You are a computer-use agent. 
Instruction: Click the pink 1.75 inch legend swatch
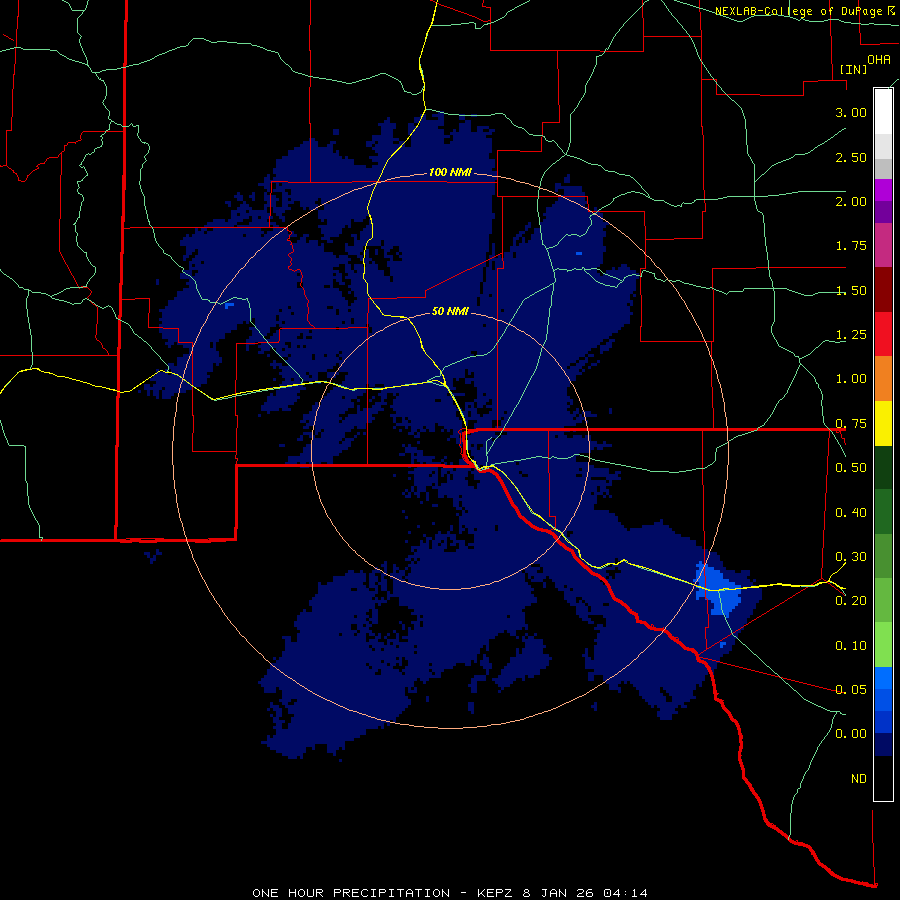point(883,245)
